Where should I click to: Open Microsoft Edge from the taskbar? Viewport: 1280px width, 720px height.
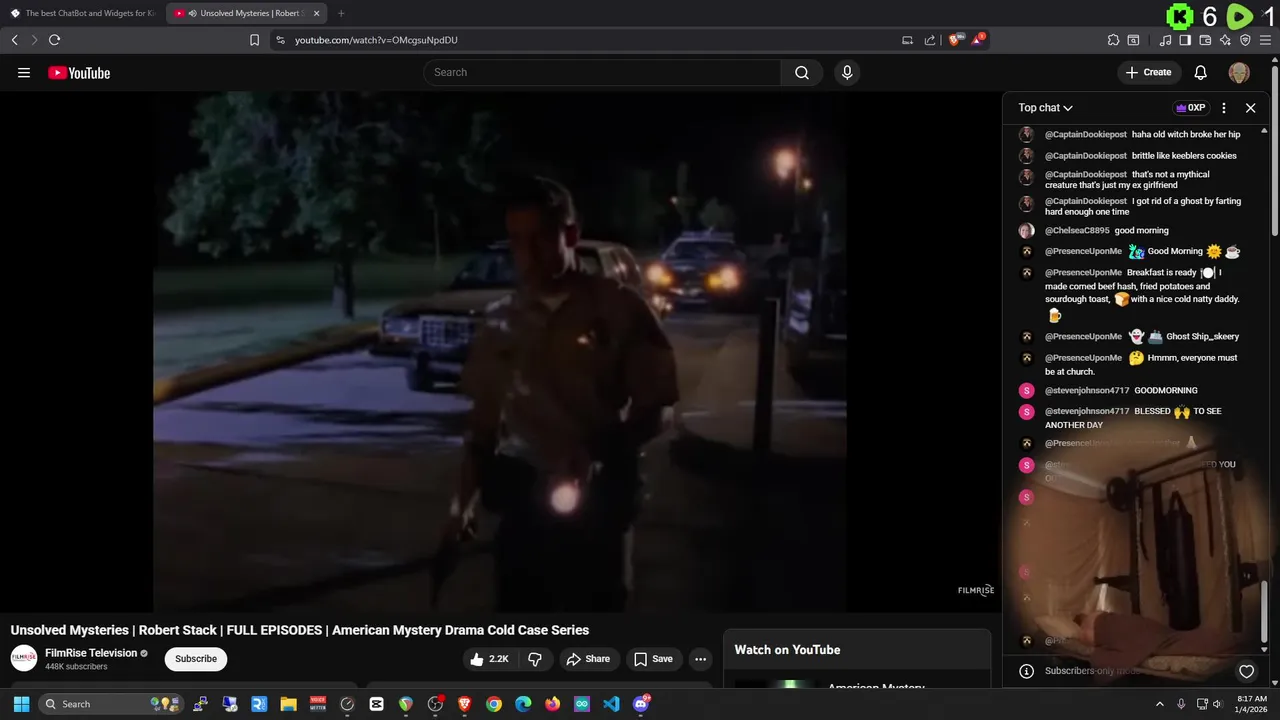(523, 704)
